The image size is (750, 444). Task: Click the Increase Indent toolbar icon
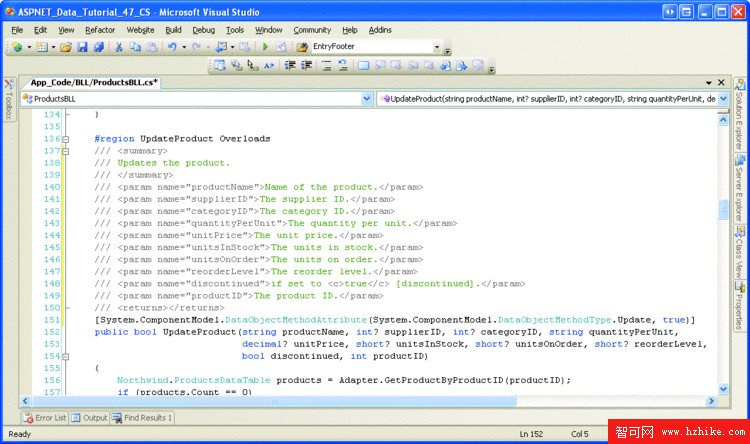[x=308, y=66]
